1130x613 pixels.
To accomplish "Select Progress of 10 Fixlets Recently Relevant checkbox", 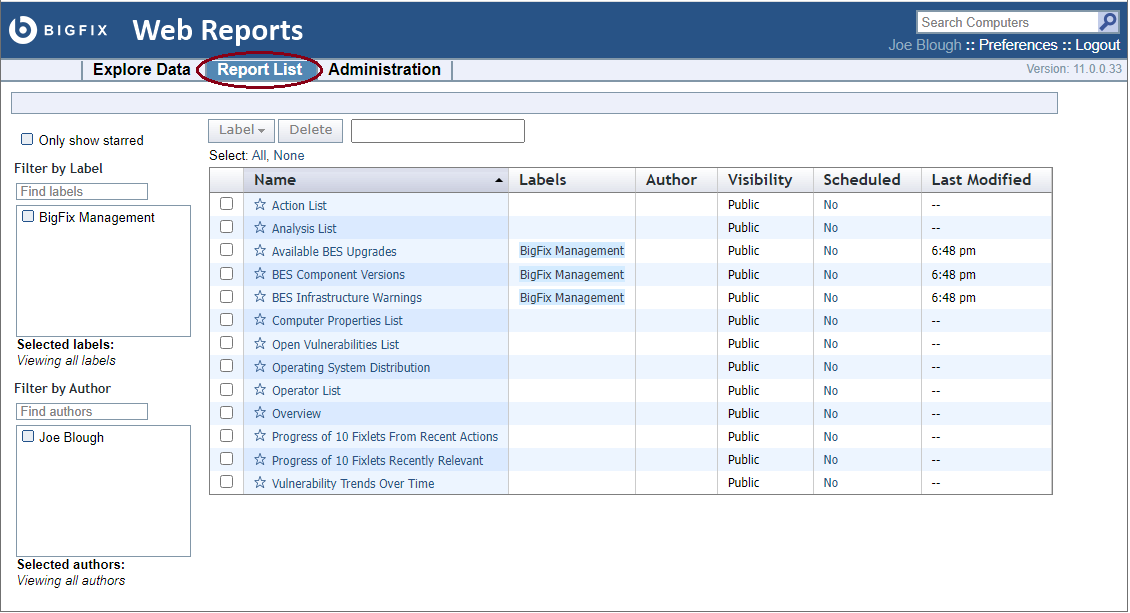I will 226,459.
